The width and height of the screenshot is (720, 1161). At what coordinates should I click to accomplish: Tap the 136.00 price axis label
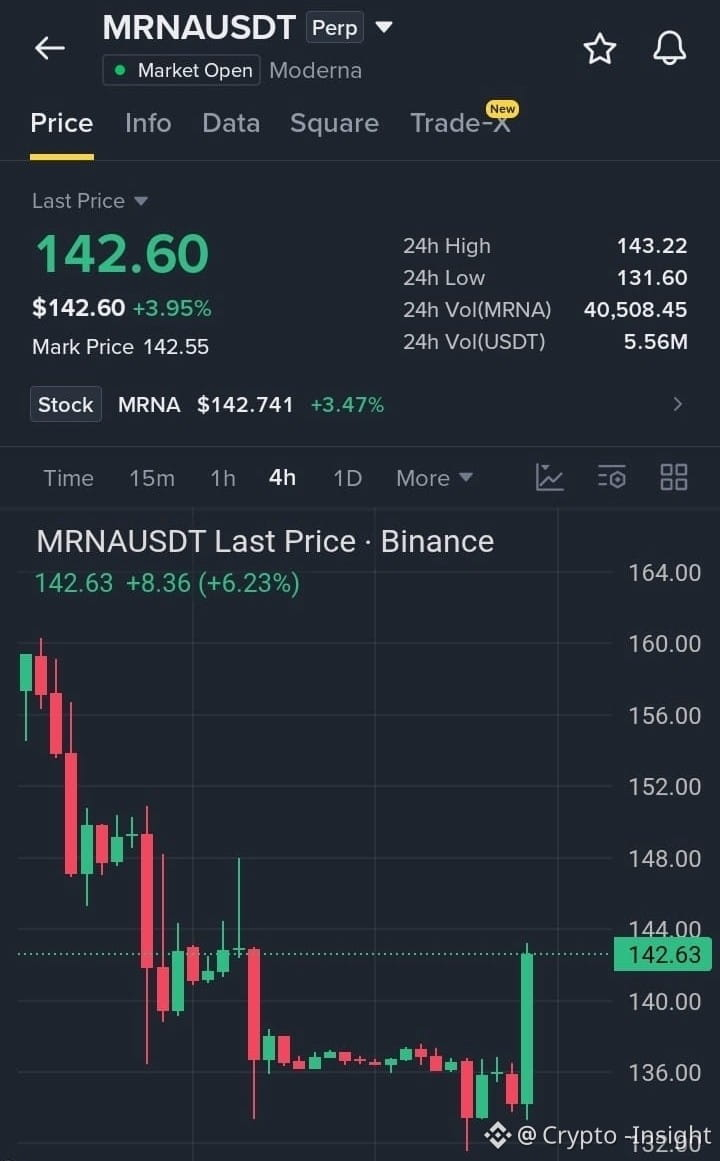click(664, 1072)
